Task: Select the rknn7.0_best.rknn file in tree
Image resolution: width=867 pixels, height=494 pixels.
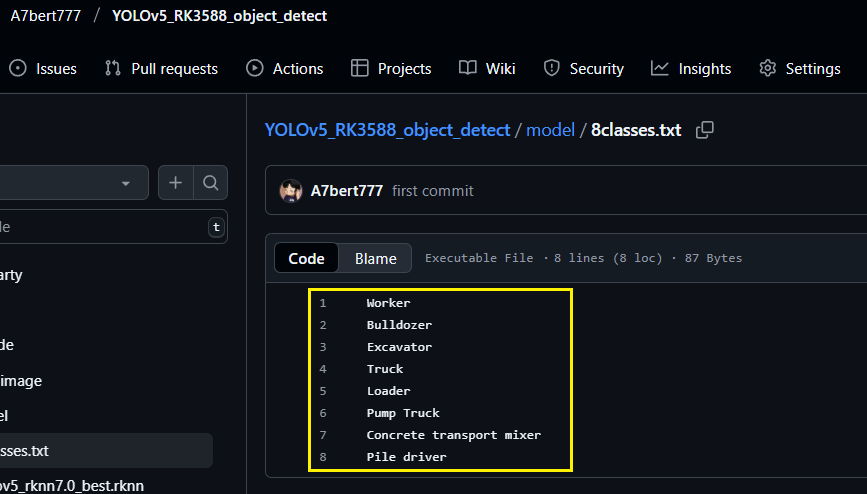Action: click(x=72, y=486)
